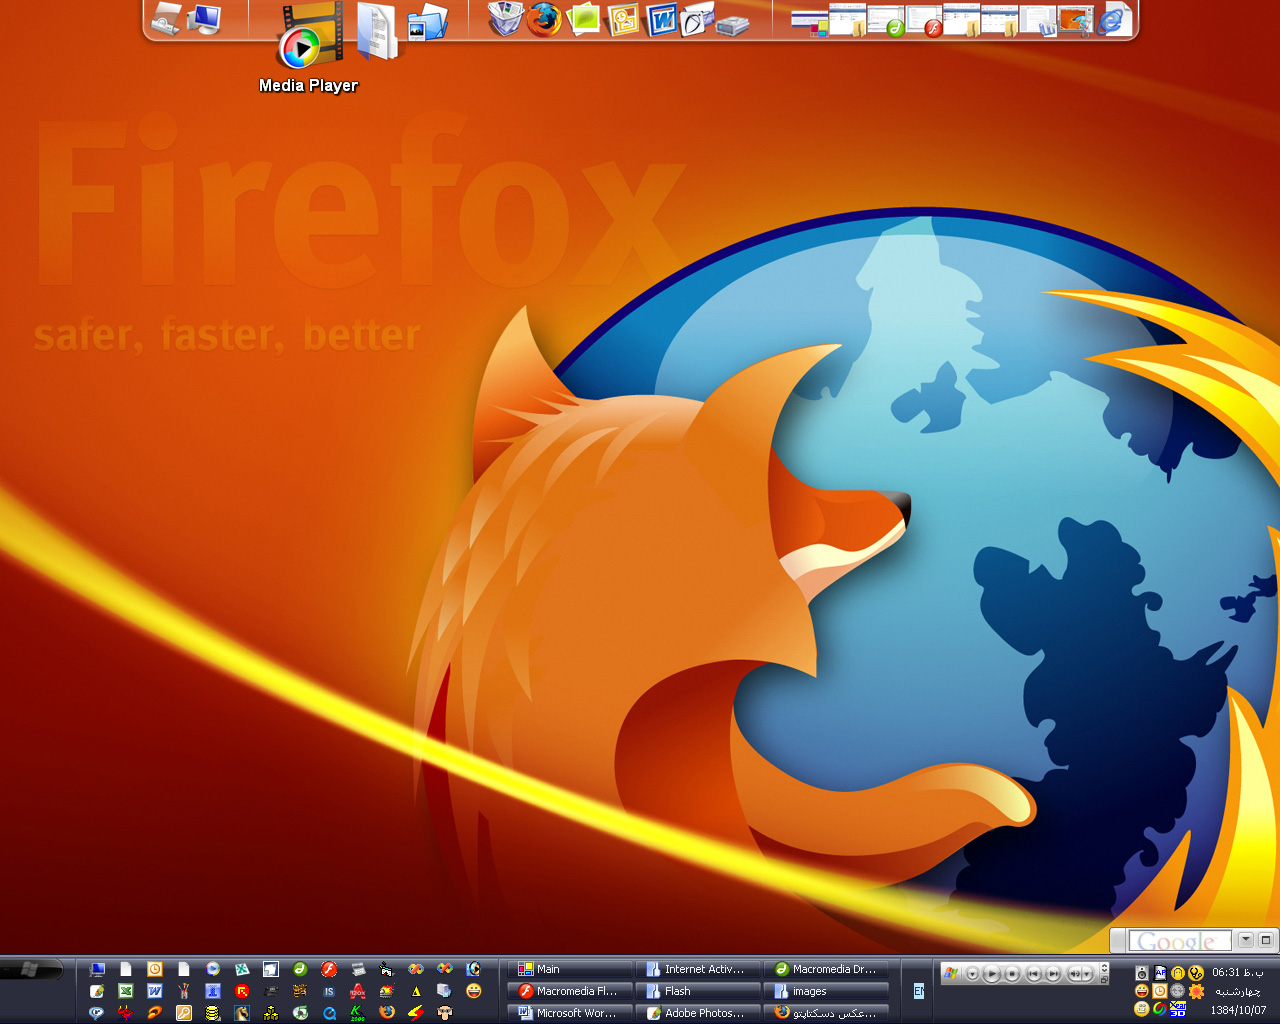Open the chess knight quick launch icon
This screenshot has width=1280, height=1024.
[x=241, y=1012]
